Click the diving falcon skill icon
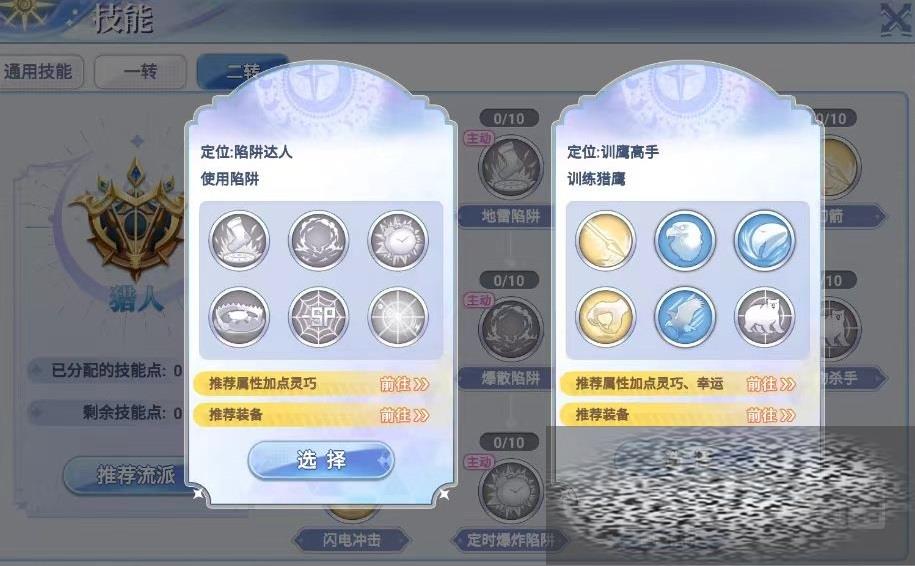This screenshot has height=566, width=915. point(685,317)
